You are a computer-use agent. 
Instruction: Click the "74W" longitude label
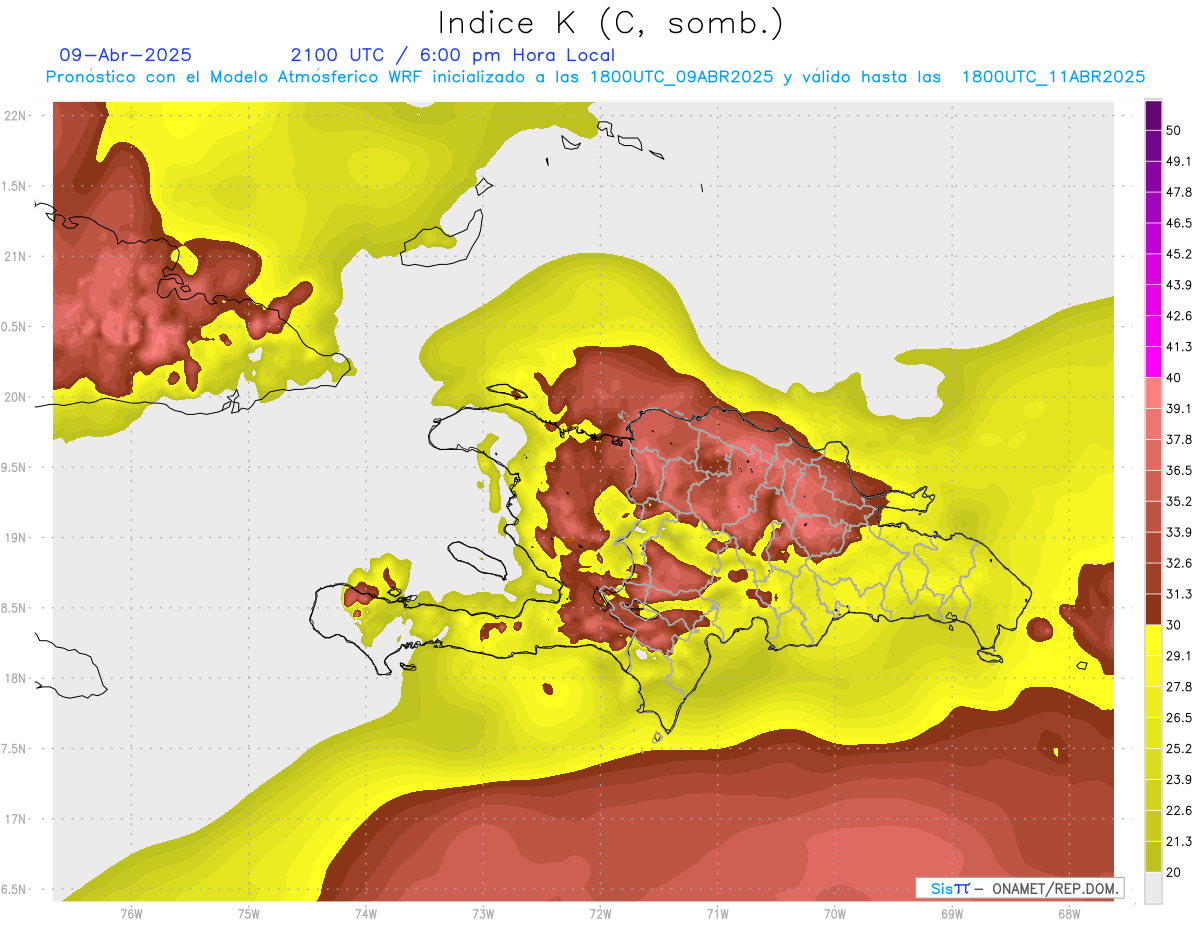(x=366, y=914)
